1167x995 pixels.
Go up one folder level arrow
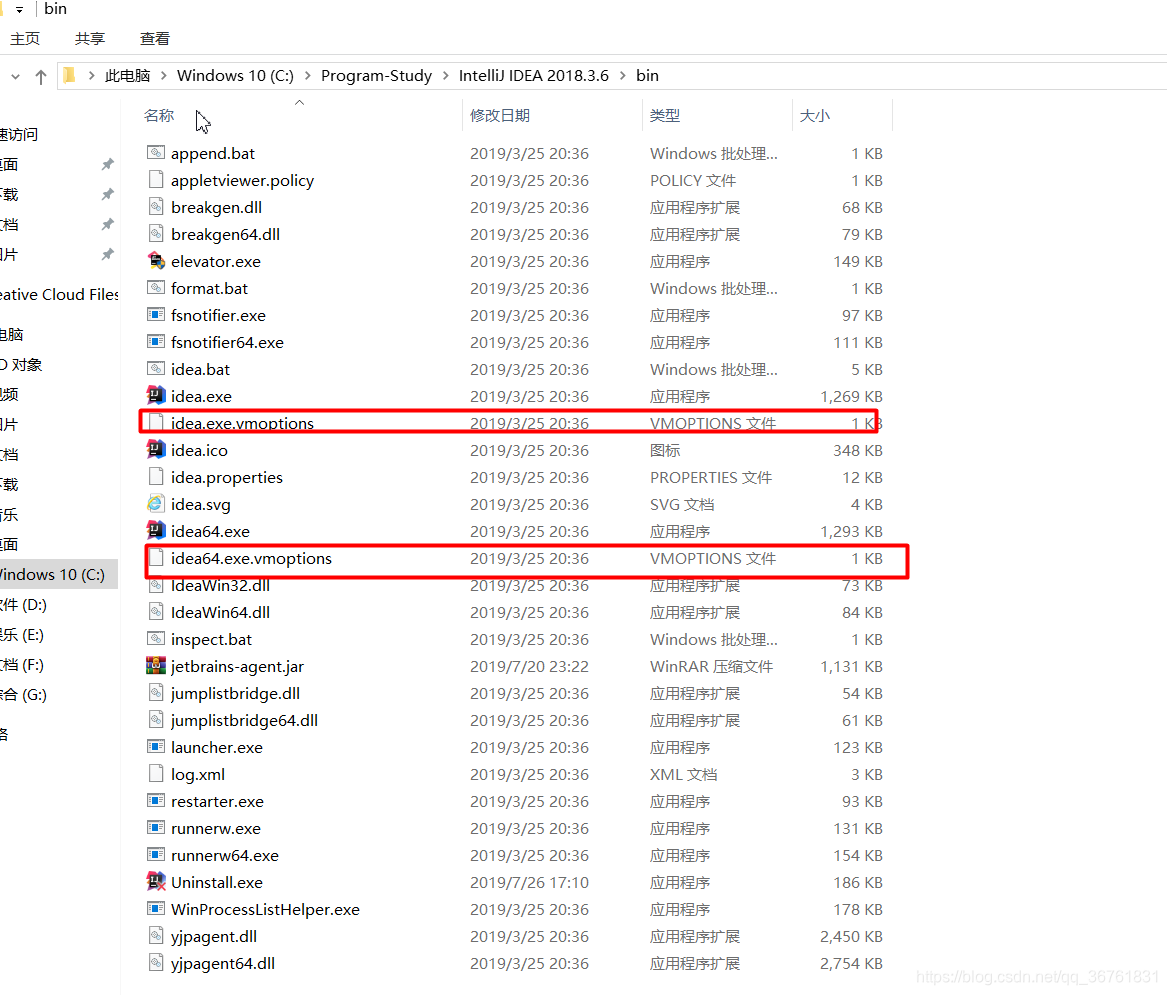[x=41, y=76]
